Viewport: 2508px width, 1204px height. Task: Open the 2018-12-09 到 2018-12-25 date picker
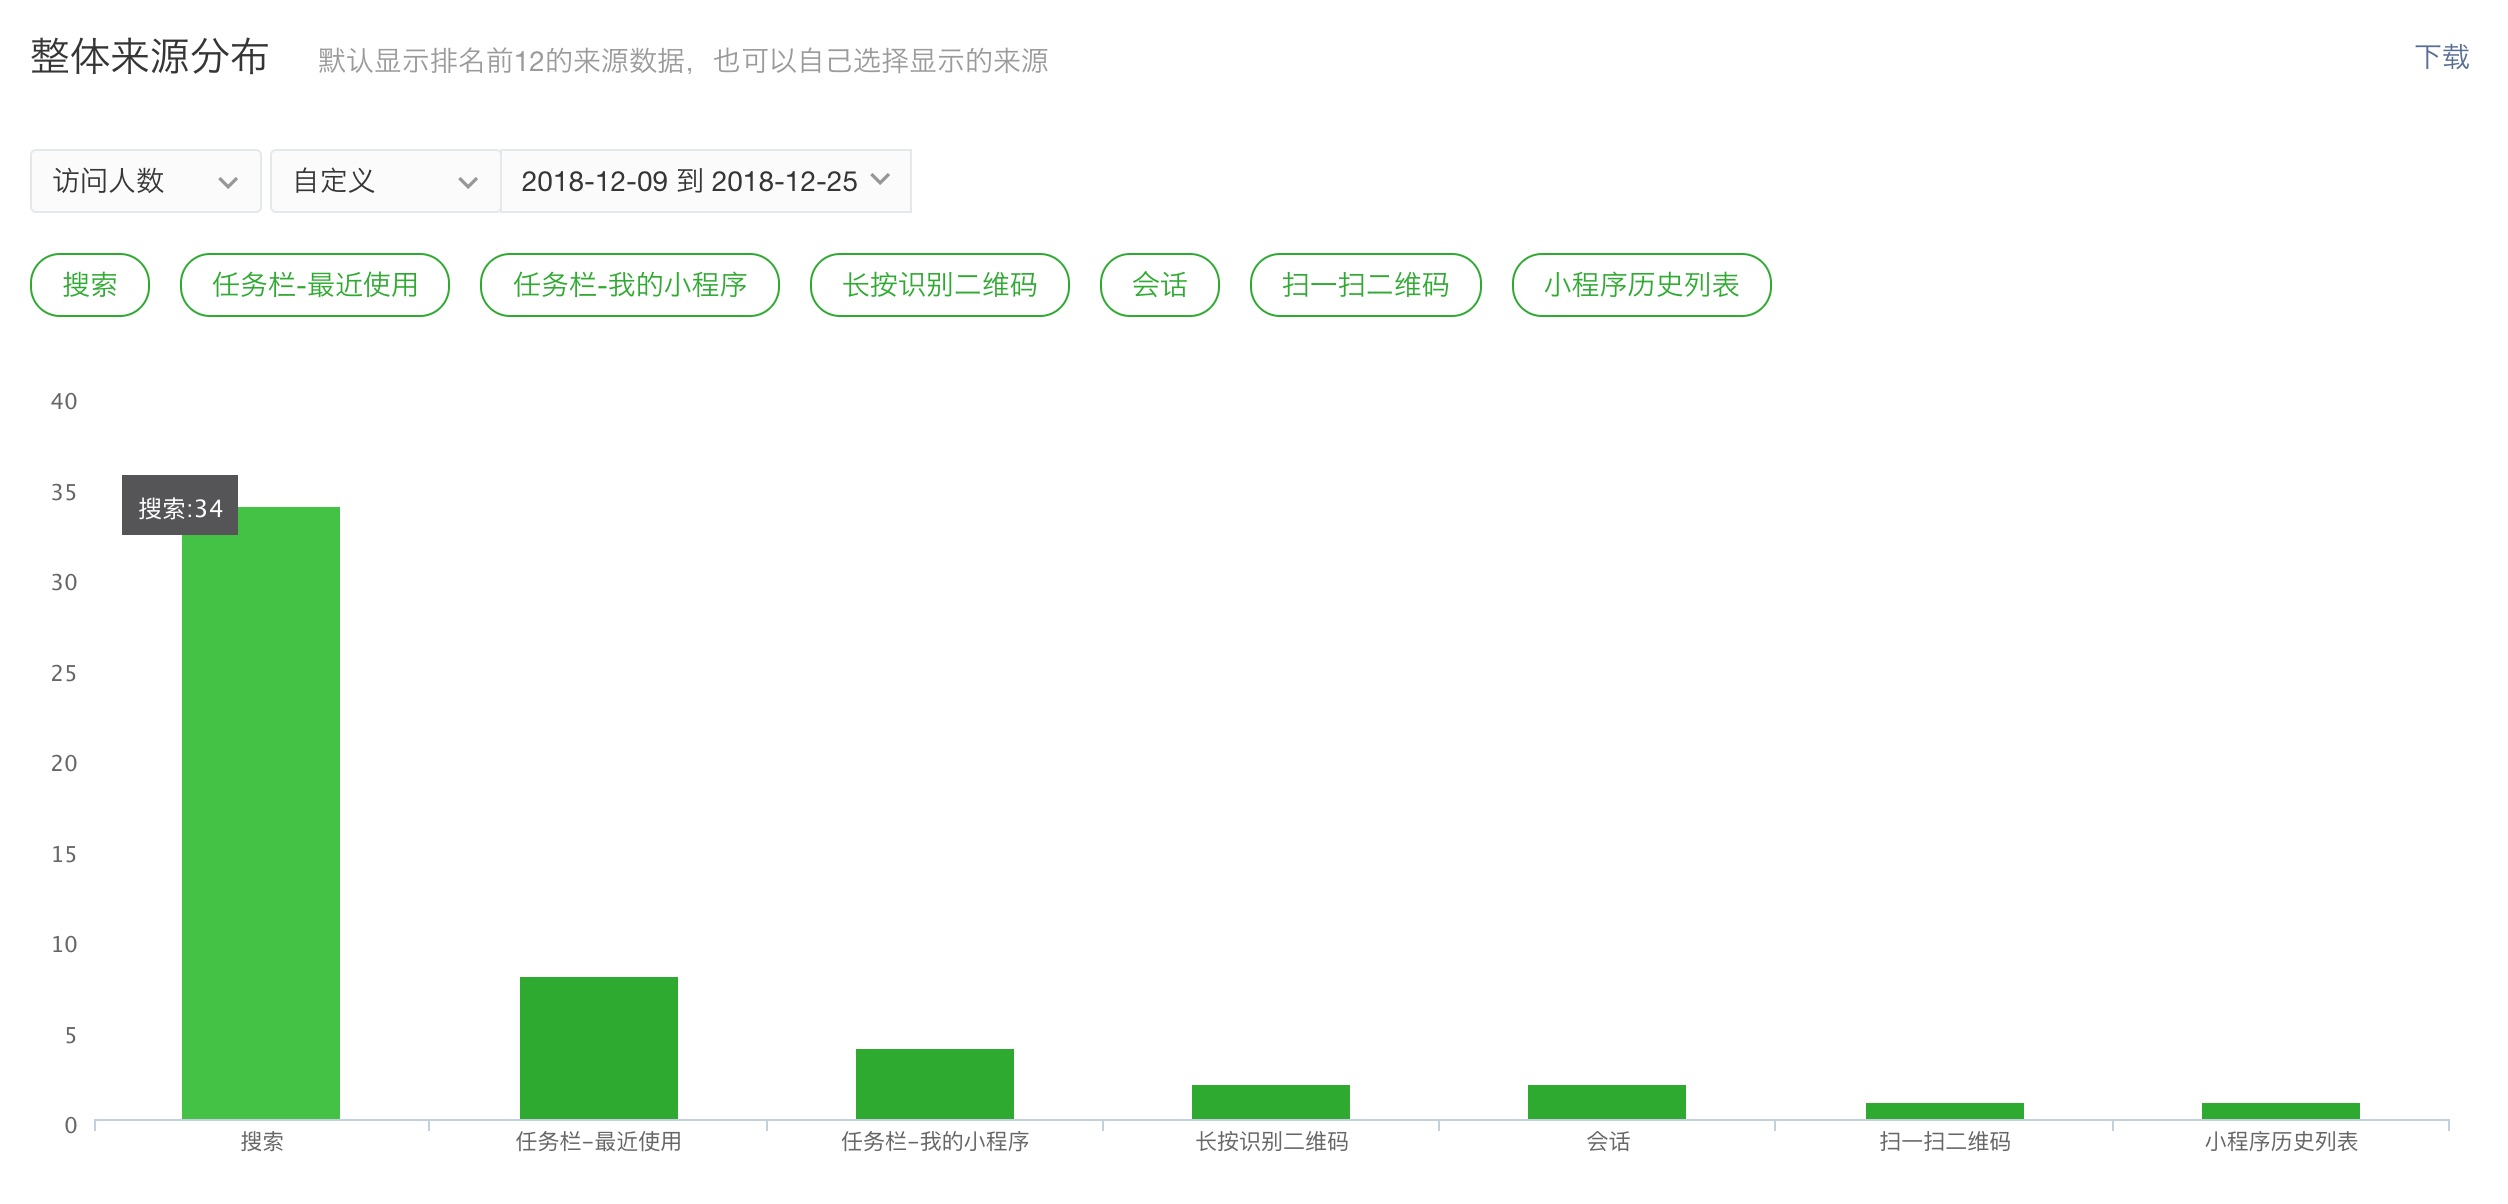(706, 181)
